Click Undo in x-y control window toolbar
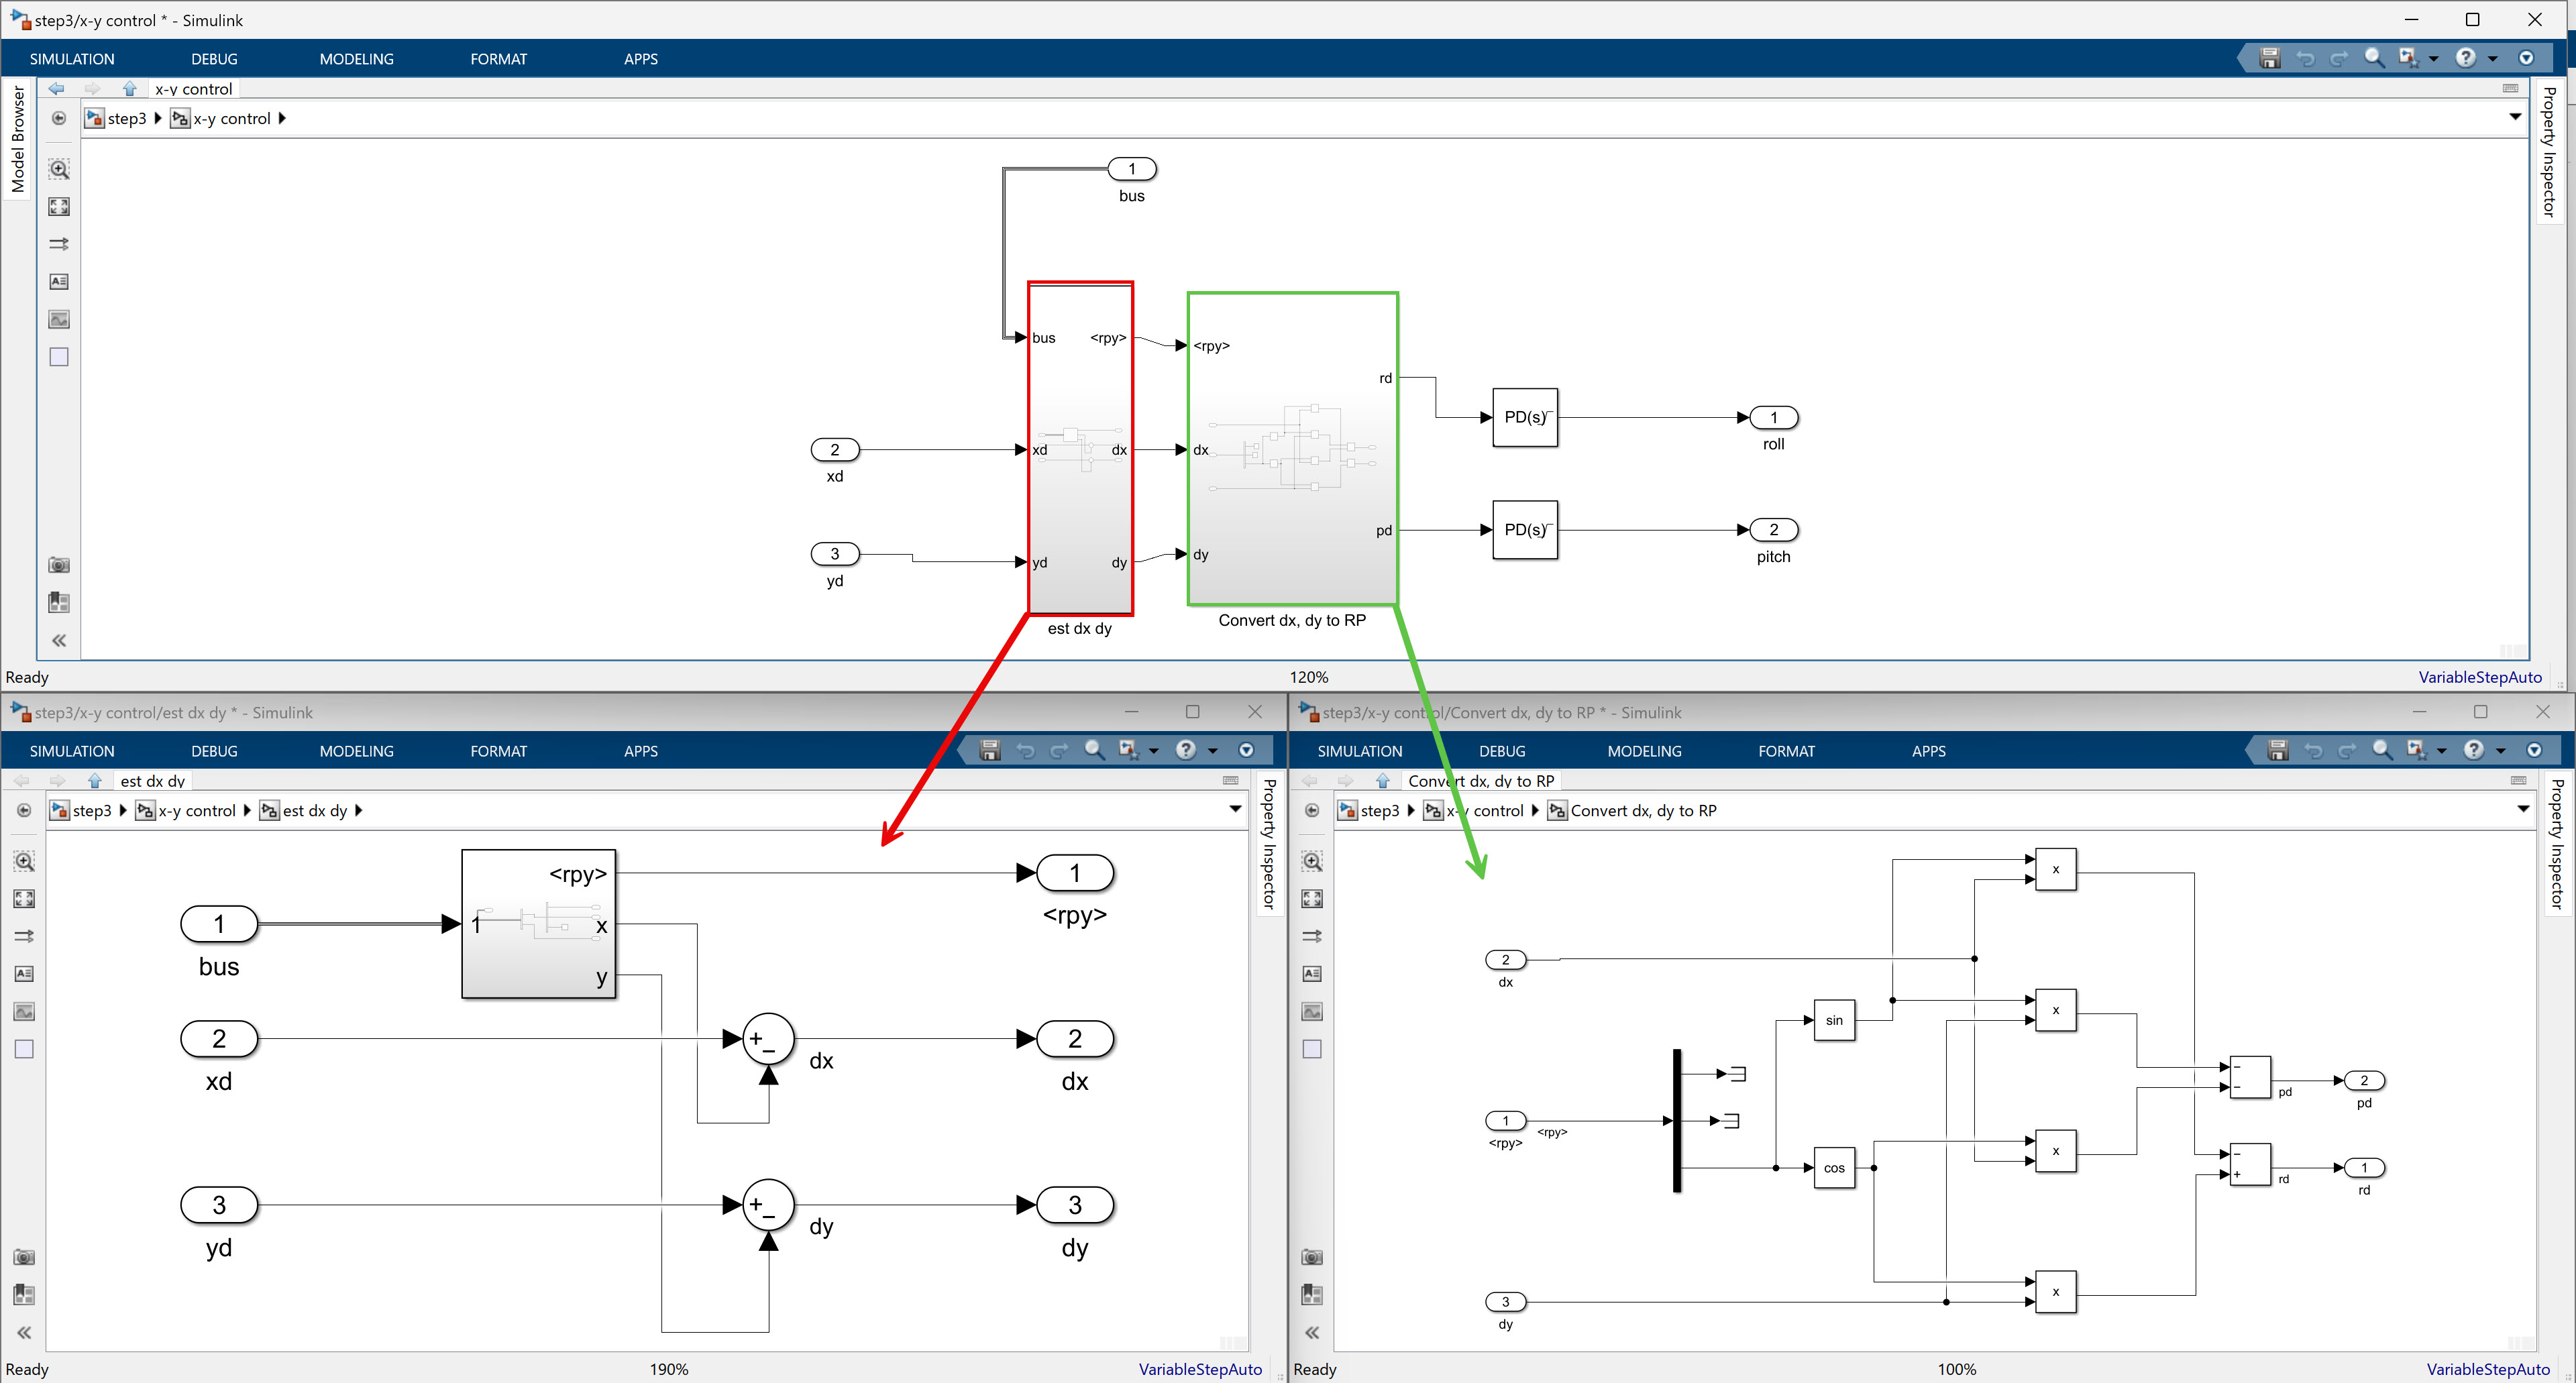Screen dimensions: 2576x1383 (x=2305, y=58)
